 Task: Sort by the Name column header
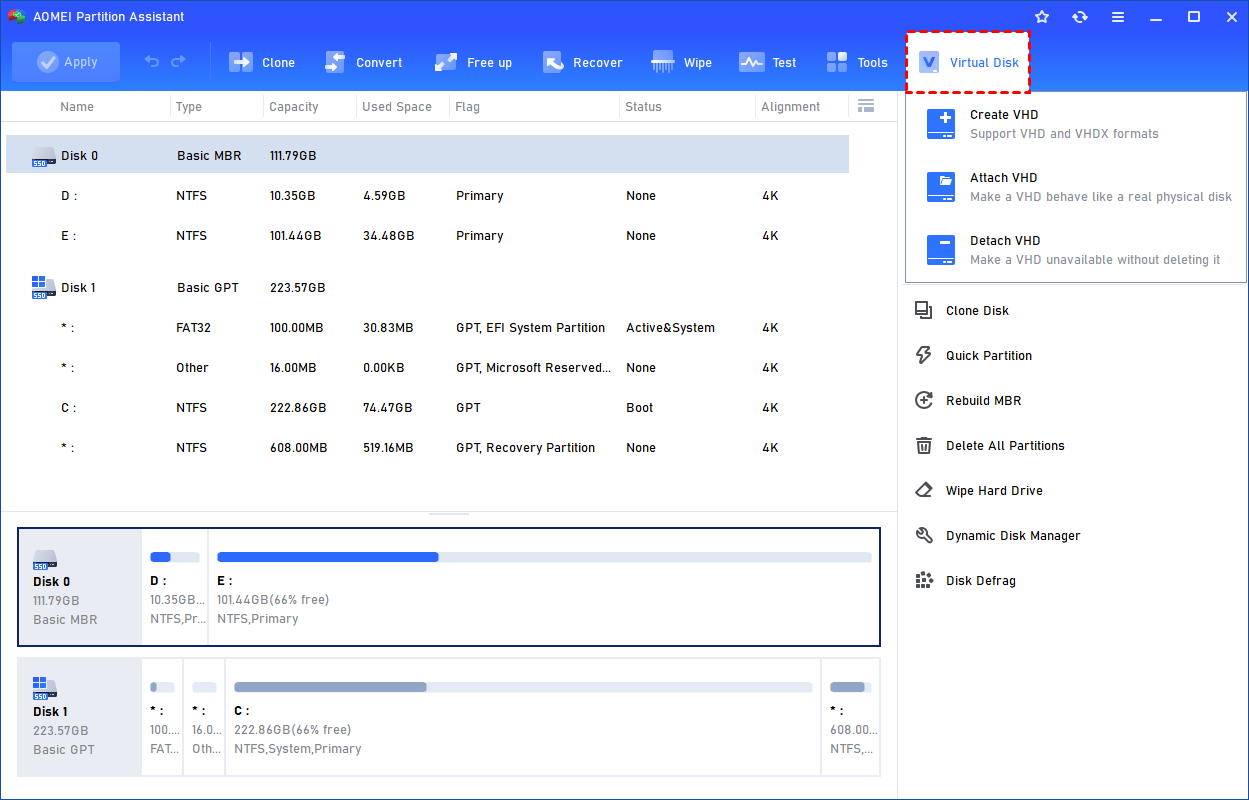(77, 107)
